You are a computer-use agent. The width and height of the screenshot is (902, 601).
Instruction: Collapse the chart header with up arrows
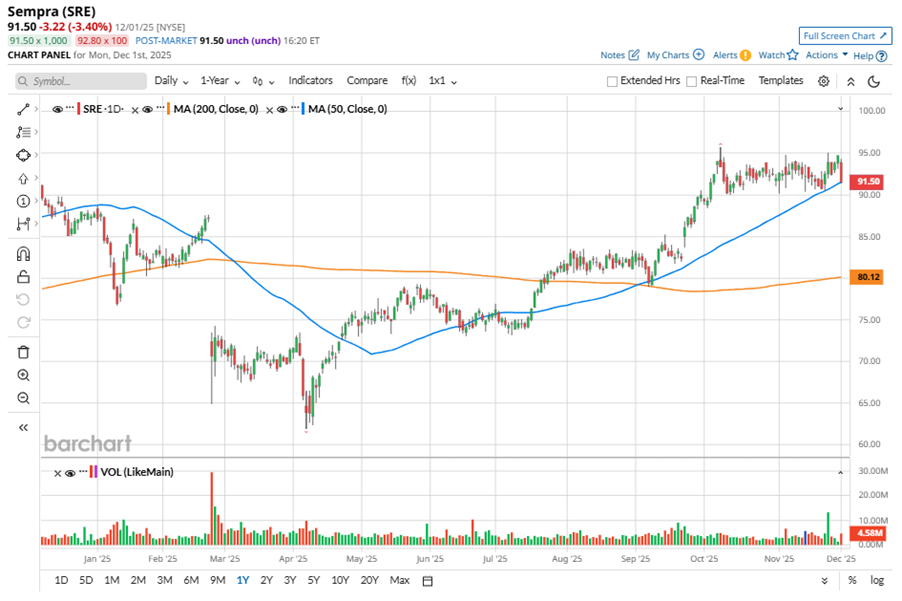(x=851, y=81)
